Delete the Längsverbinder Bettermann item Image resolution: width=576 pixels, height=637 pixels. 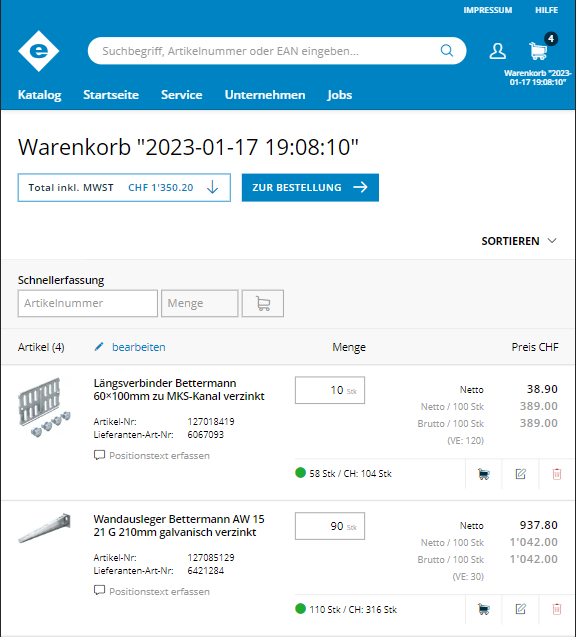[557, 474]
